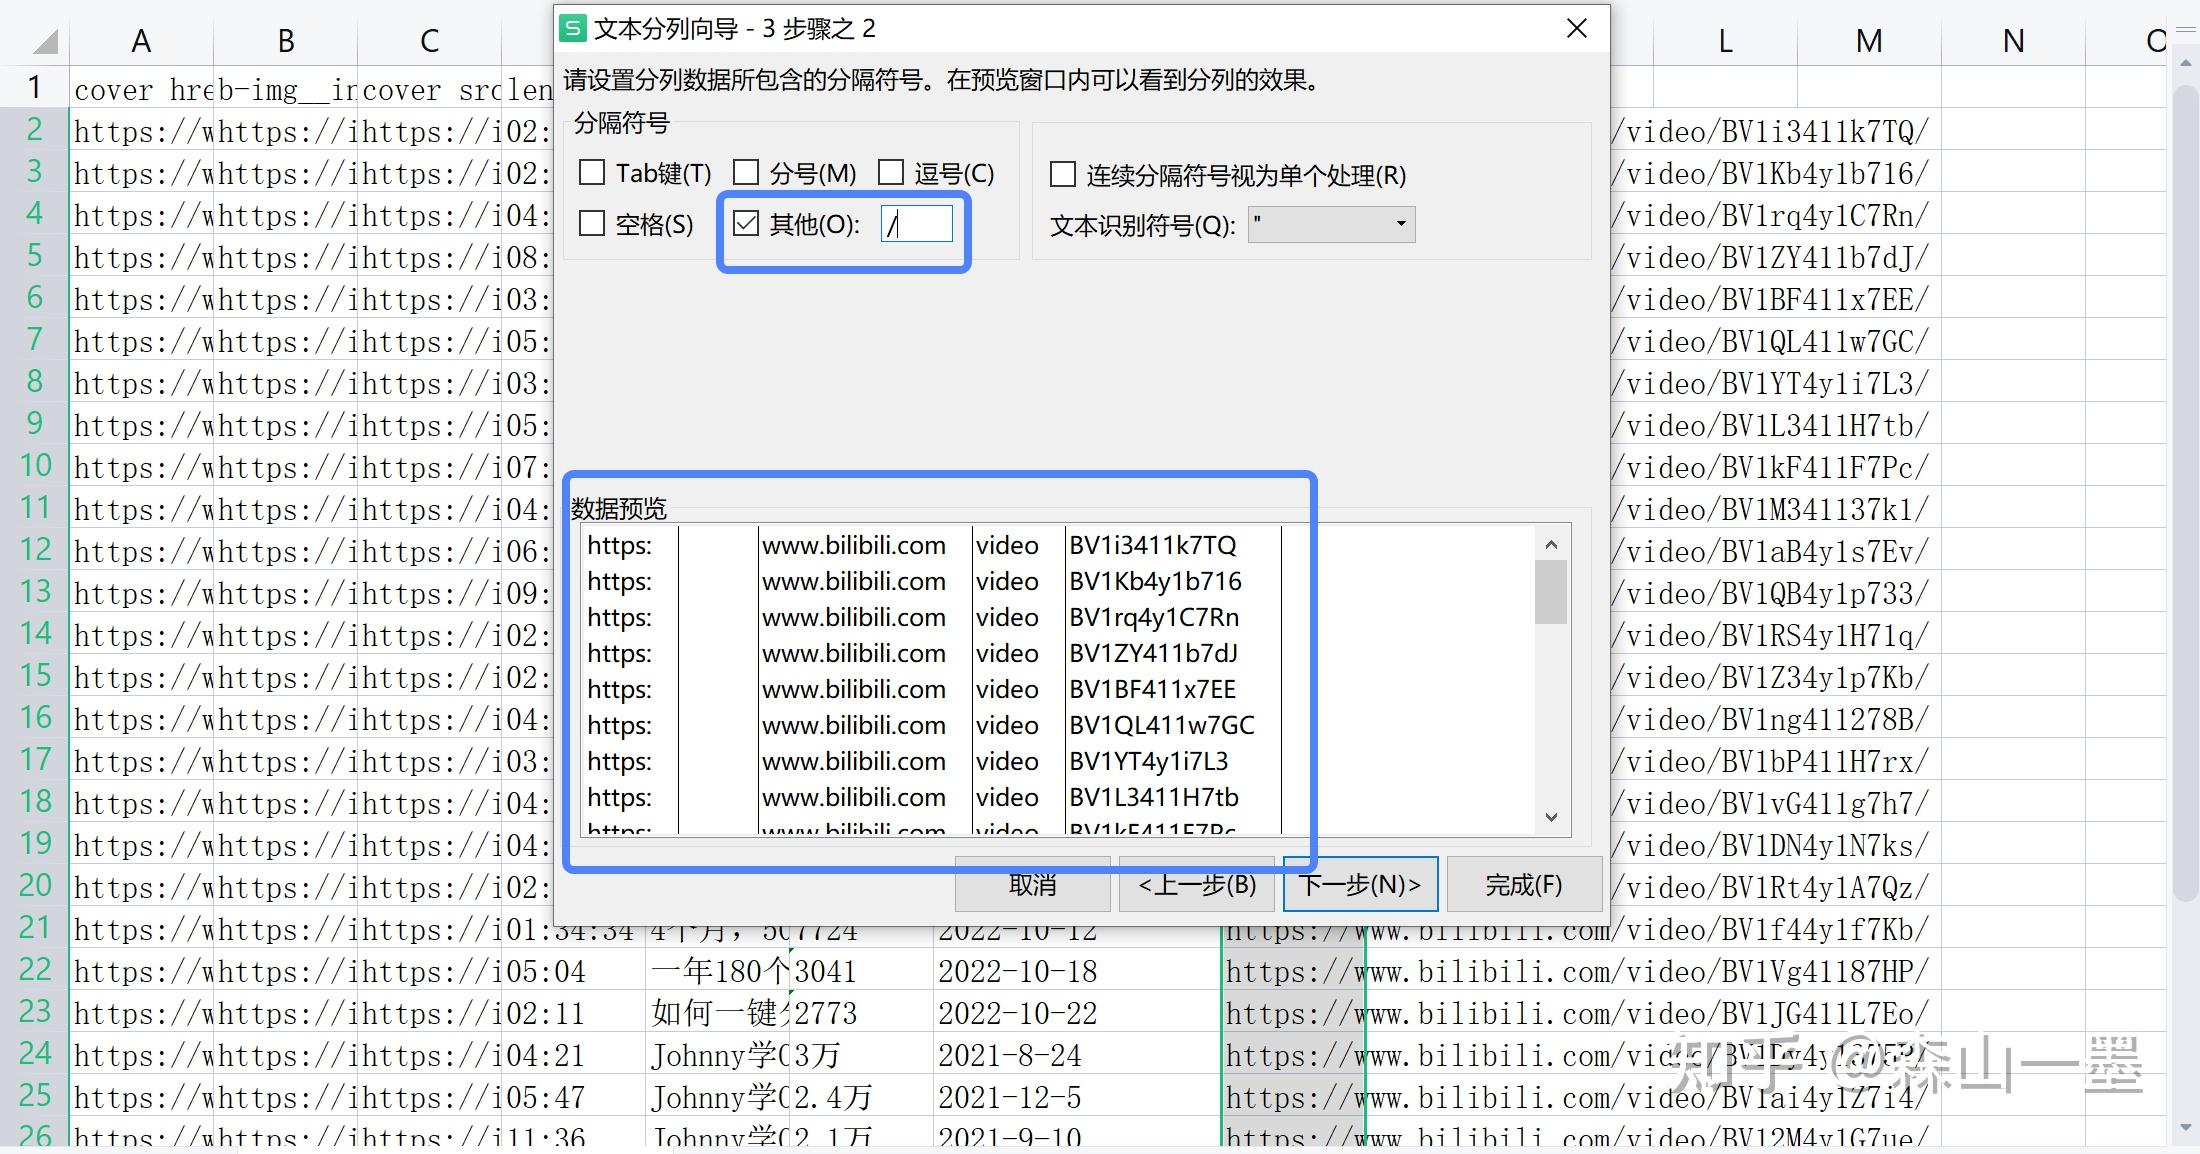This screenshot has width=2200, height=1154.
Task: Click the select-all corner of spreadsheet
Action: [x=43, y=41]
